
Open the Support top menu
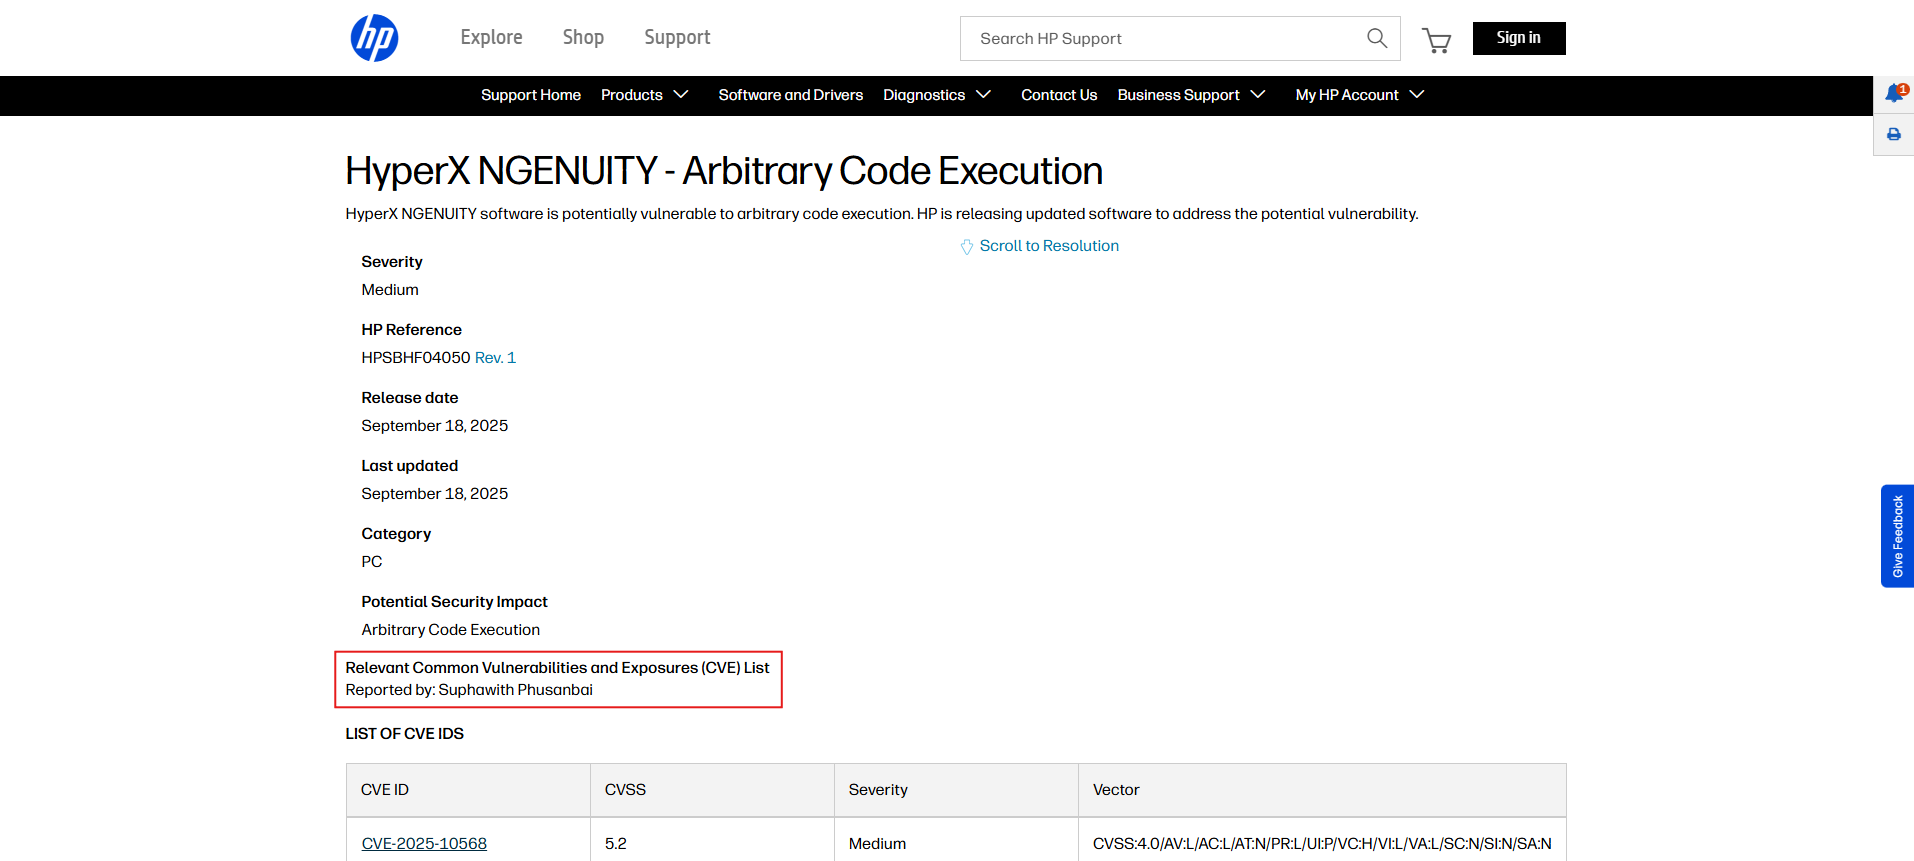pos(677,38)
